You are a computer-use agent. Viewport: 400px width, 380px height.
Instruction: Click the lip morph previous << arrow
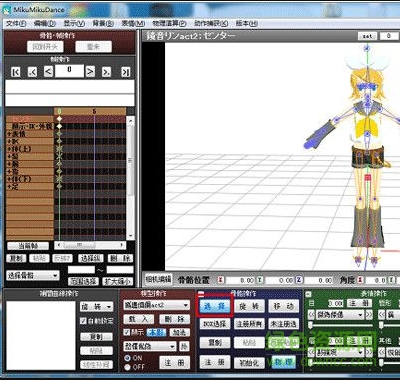(x=382, y=314)
